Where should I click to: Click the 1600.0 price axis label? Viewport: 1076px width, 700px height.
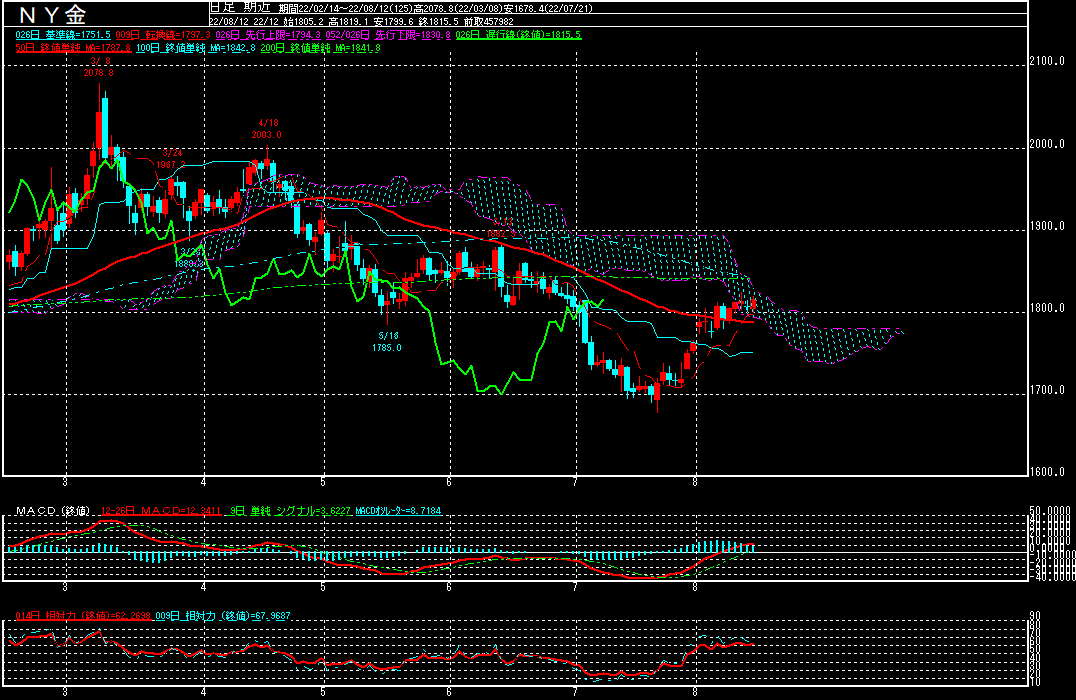(x=1047, y=471)
